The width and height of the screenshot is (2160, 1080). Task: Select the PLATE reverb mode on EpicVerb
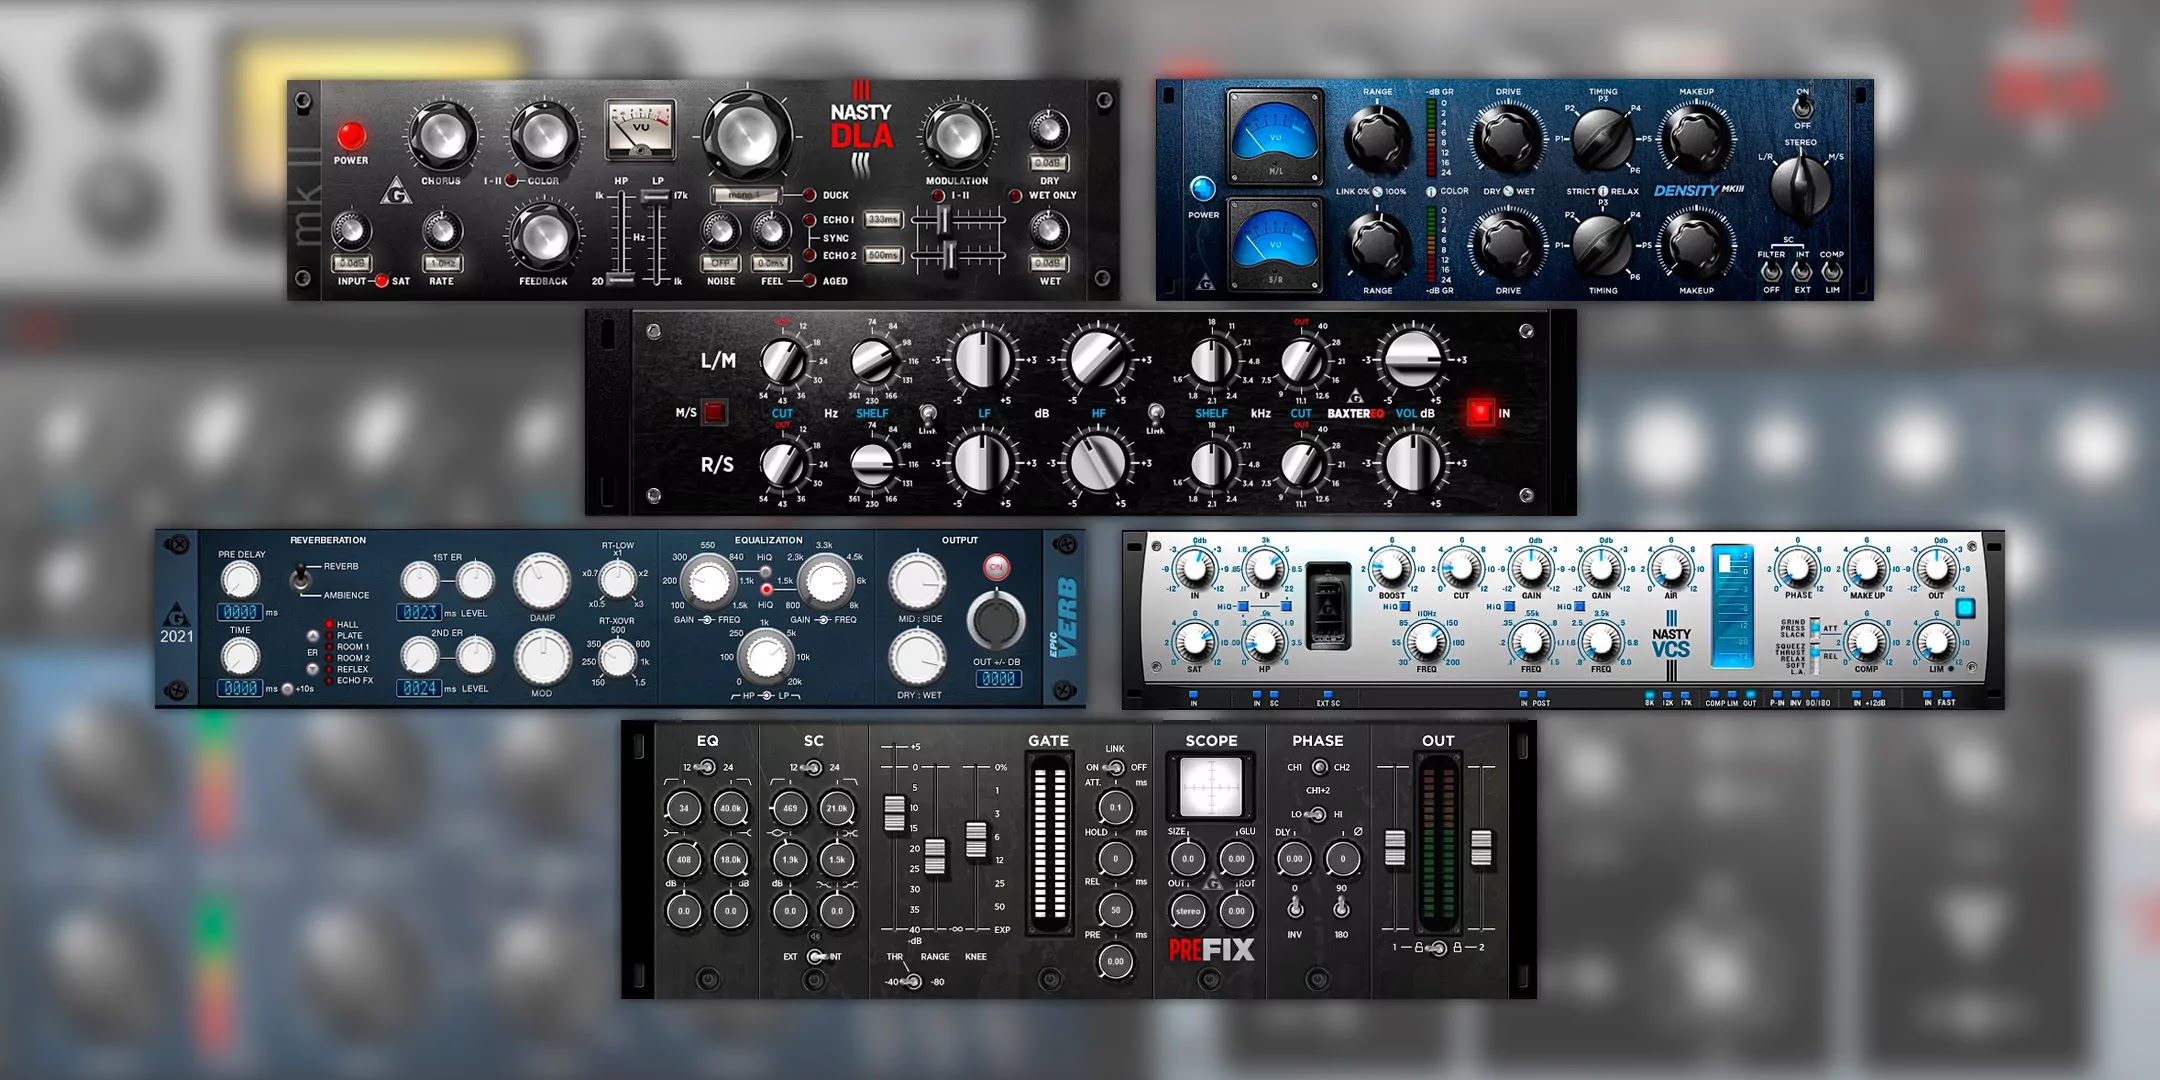click(x=329, y=636)
